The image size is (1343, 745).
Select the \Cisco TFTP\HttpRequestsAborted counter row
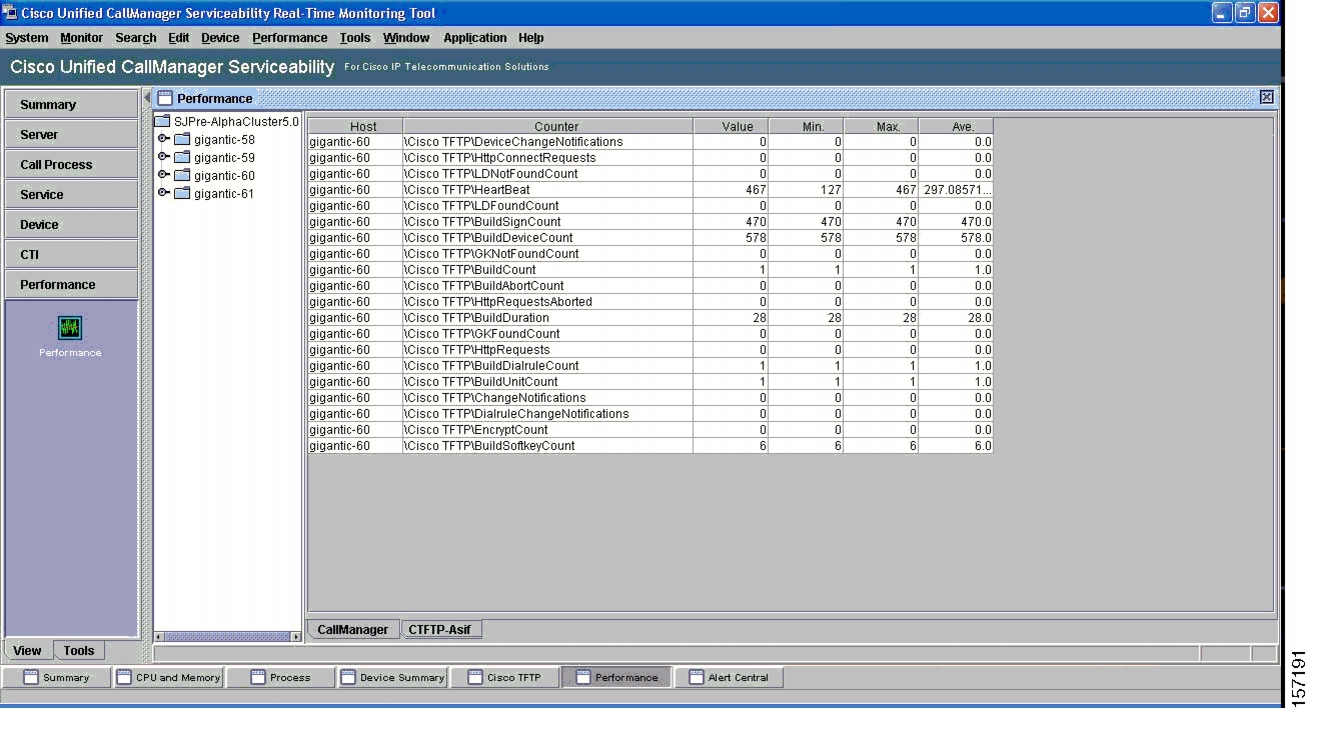coord(650,302)
